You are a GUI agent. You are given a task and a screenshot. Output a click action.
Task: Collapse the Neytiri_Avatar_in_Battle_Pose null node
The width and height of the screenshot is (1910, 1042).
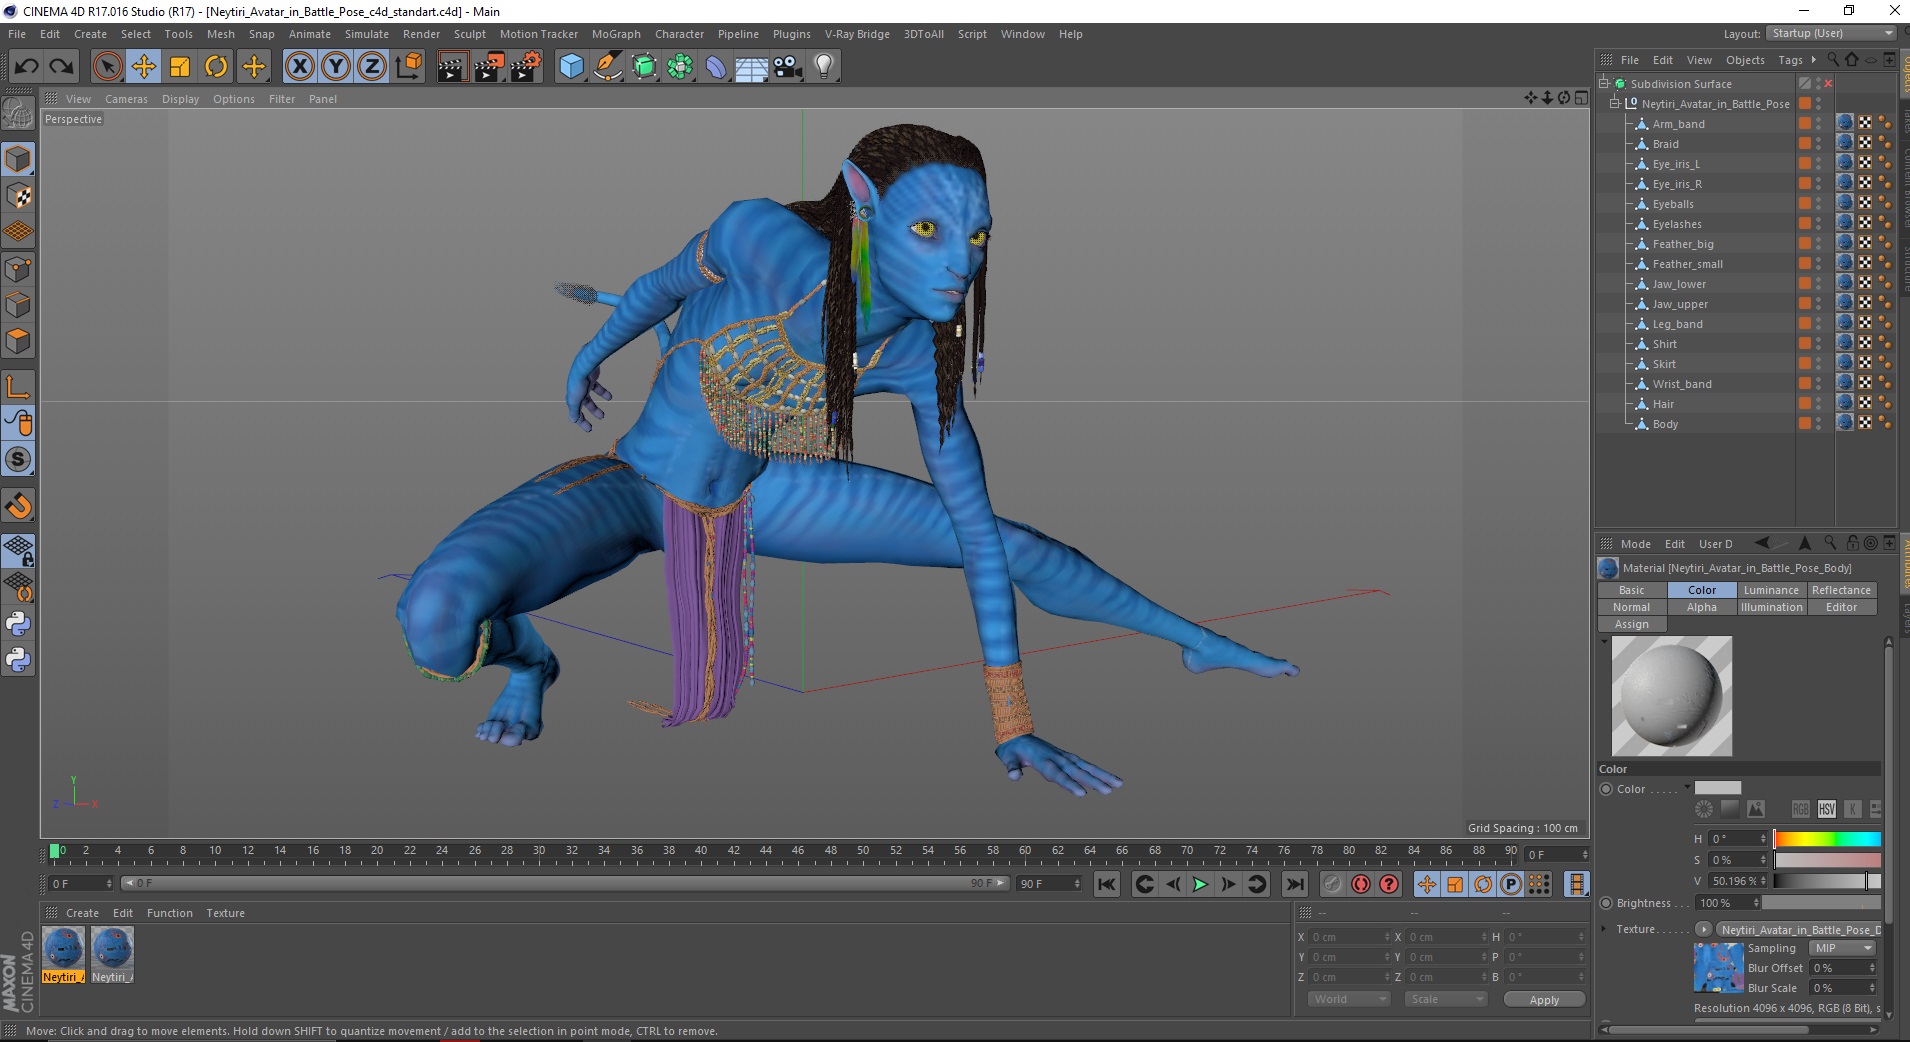1614,104
